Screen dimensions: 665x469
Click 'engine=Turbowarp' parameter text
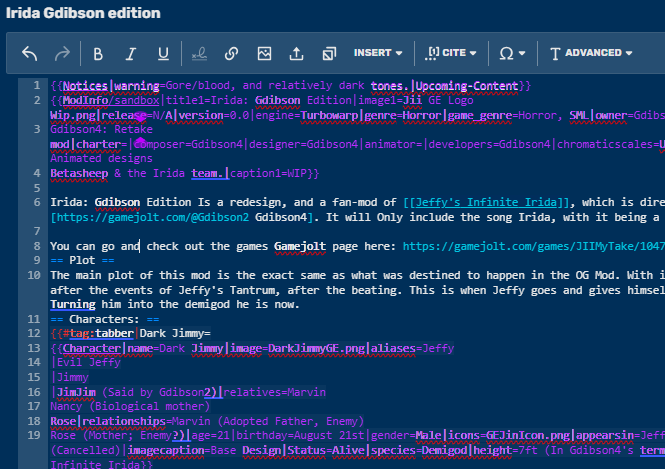point(306,115)
